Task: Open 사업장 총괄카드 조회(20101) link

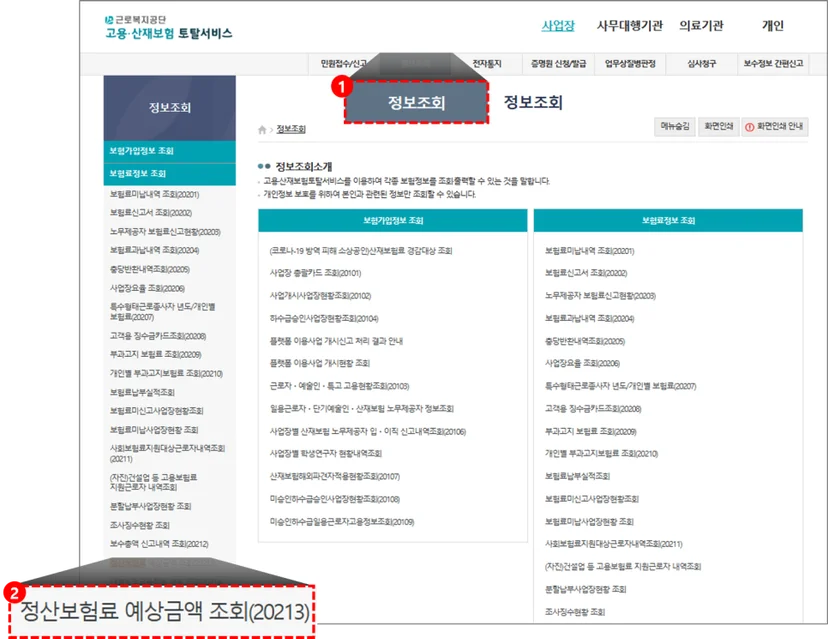Action: coord(315,273)
